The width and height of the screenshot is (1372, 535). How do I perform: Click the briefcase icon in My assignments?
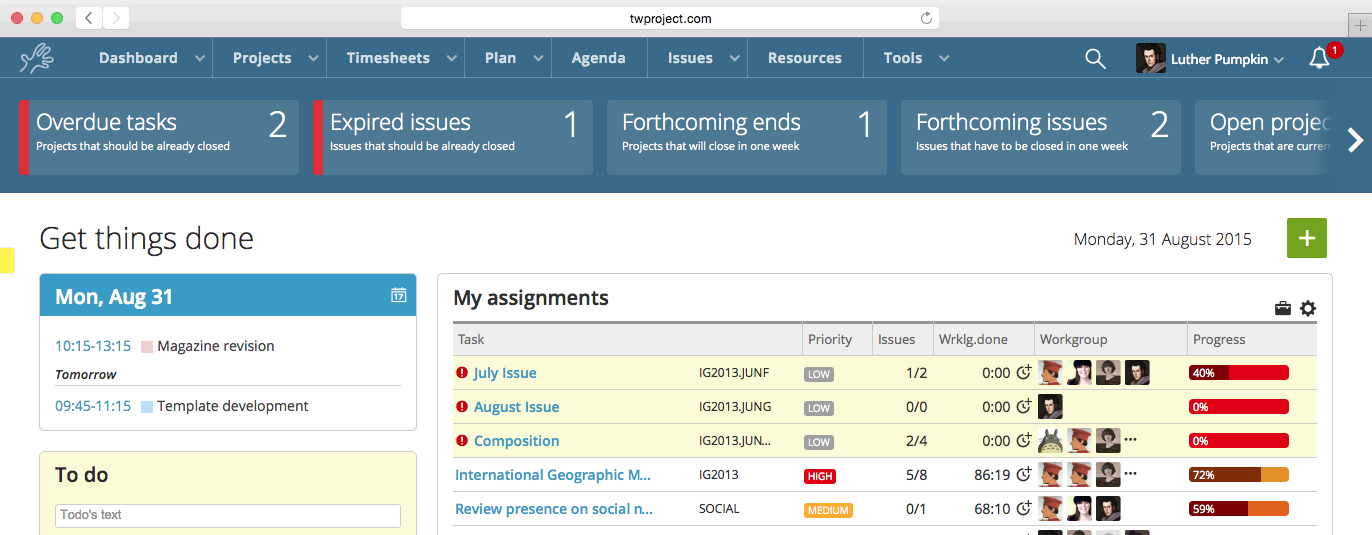(x=1283, y=309)
